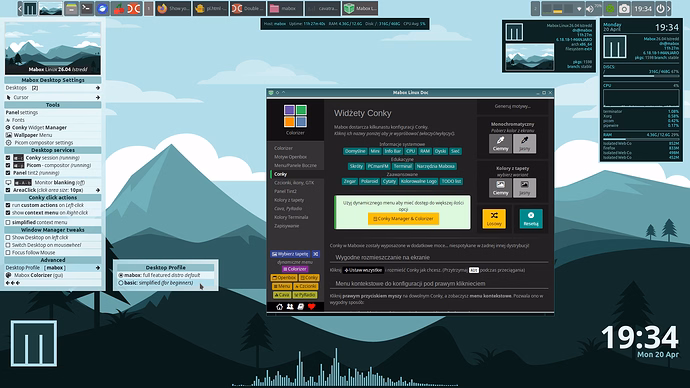Select Czcionki, ikony, GTK in the Doc sidebar
Image resolution: width=690 pixels, height=388 pixels.
[294, 183]
